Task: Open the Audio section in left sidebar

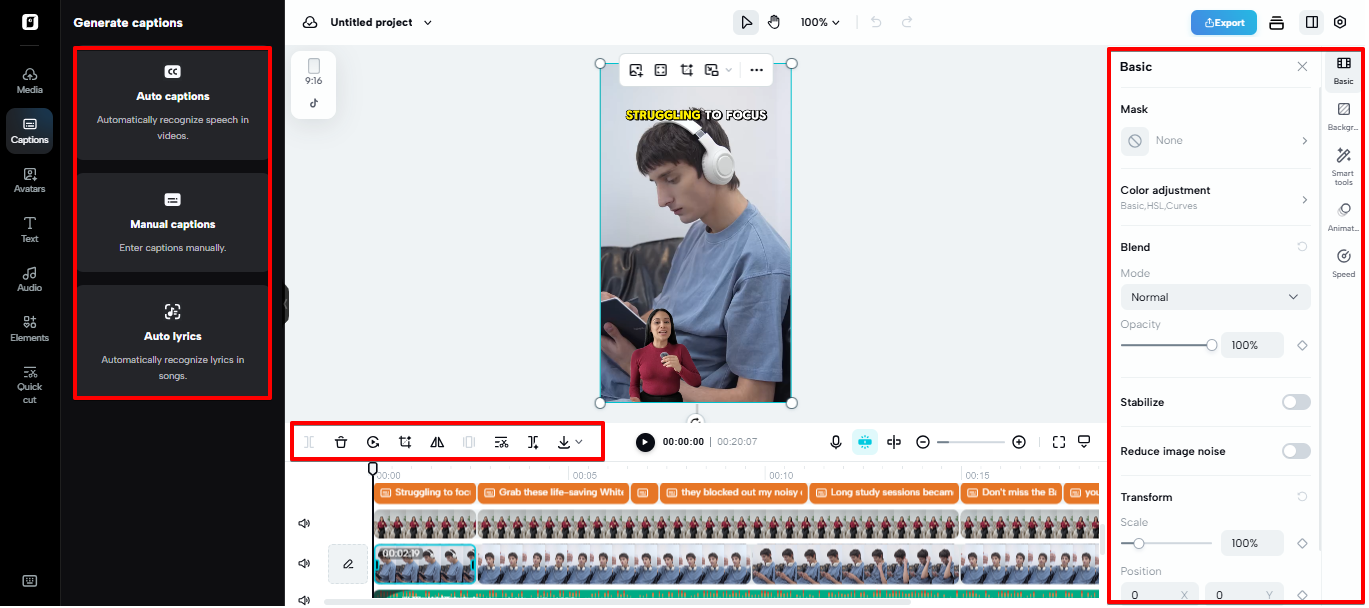Action: point(29,278)
